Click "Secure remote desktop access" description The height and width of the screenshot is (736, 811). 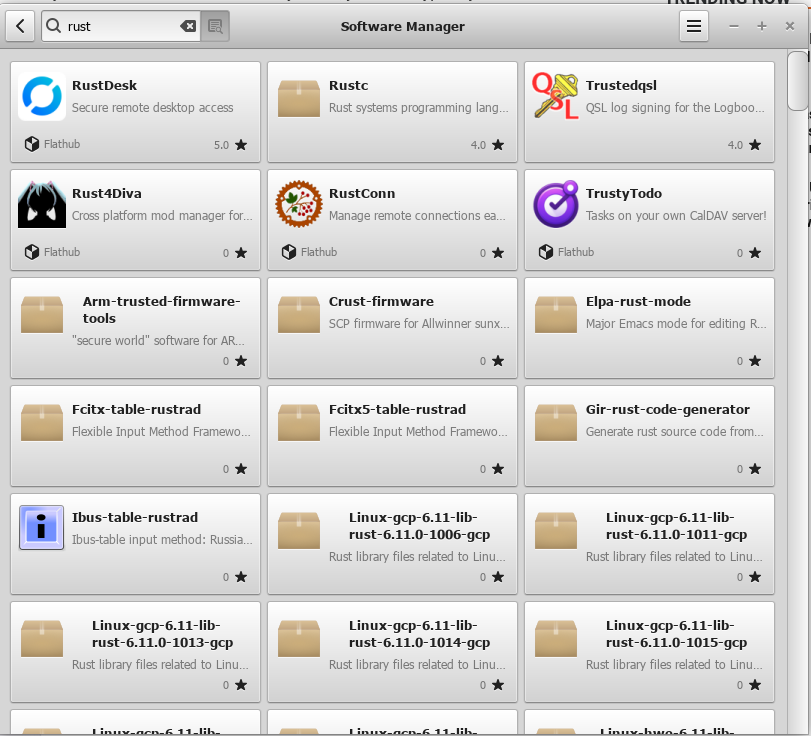[153, 108]
